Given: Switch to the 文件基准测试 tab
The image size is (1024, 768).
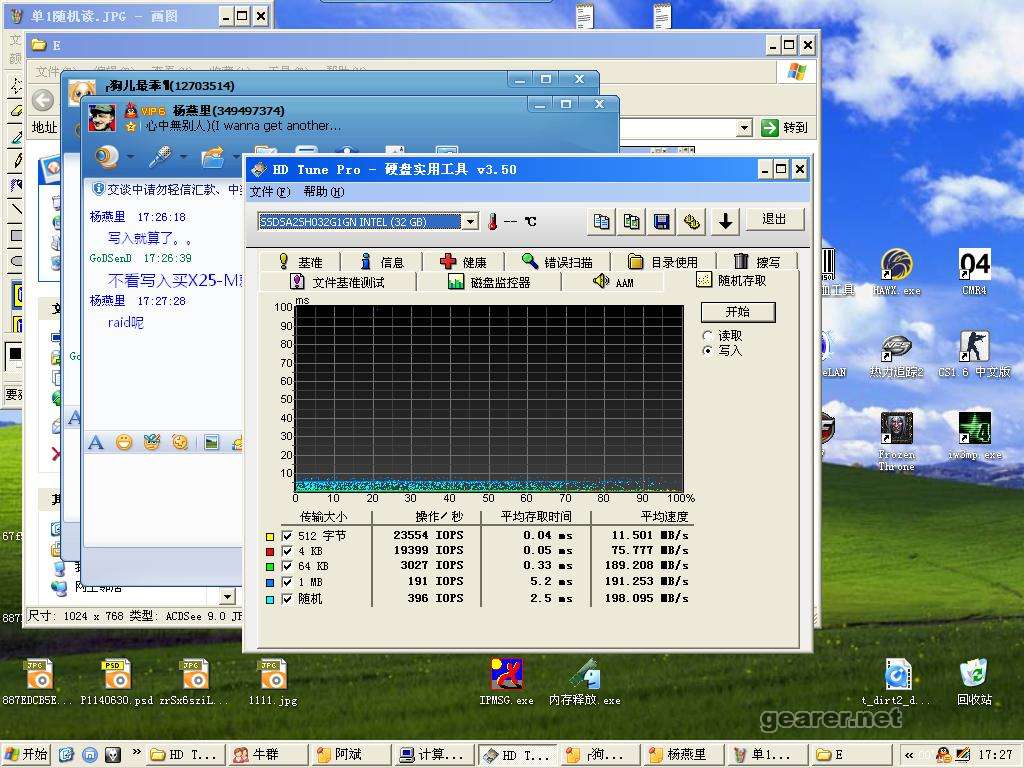Looking at the screenshot, I should click(x=338, y=282).
